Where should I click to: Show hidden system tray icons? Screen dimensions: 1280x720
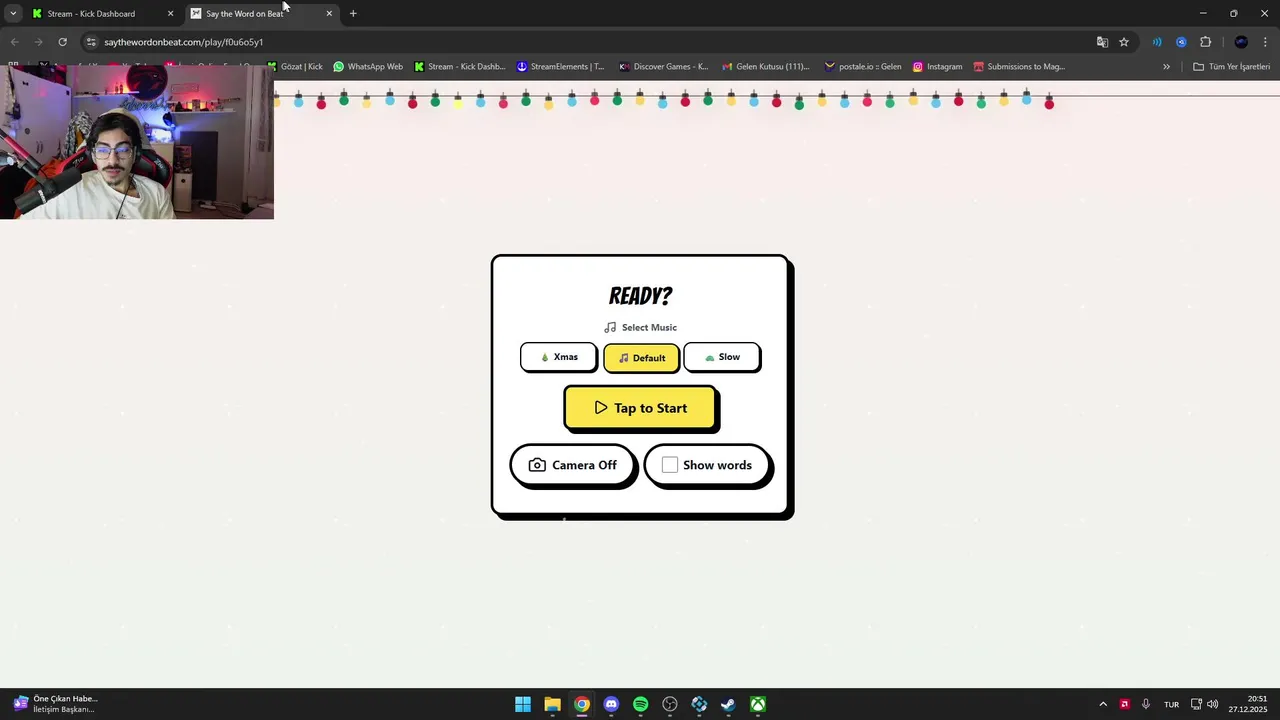click(x=1103, y=704)
